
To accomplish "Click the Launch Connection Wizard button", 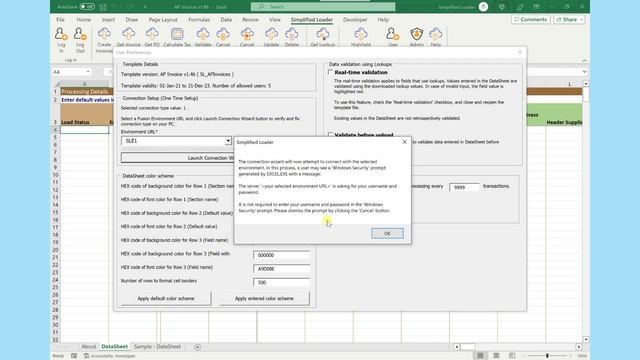I will [177, 158].
